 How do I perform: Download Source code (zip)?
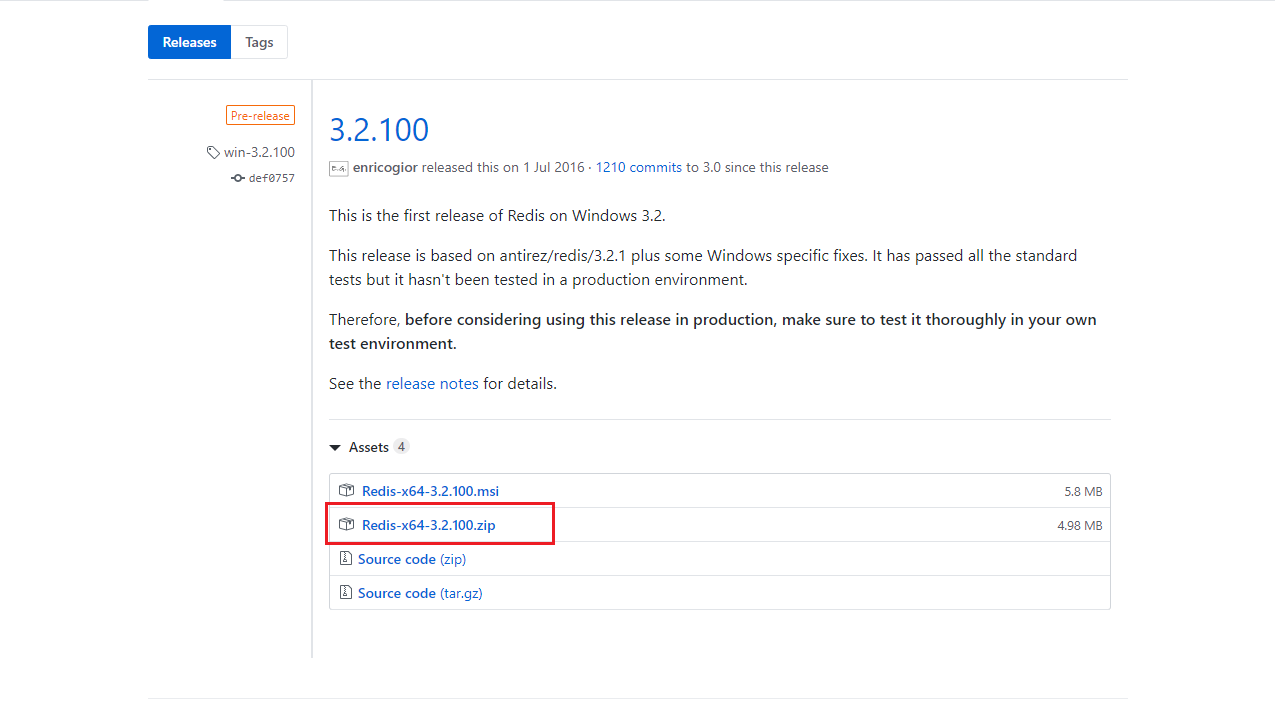pos(412,559)
